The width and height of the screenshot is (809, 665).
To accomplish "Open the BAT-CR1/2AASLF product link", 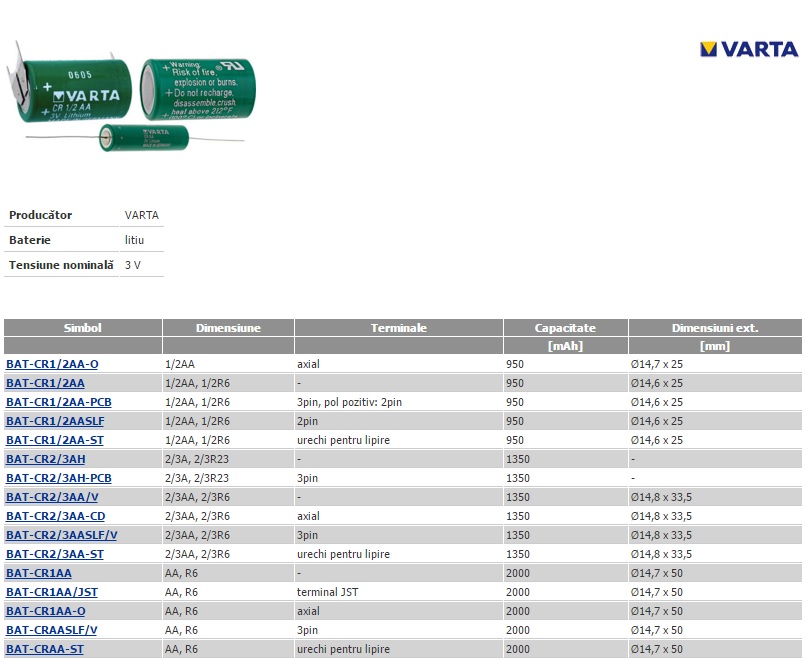I will [x=55, y=421].
